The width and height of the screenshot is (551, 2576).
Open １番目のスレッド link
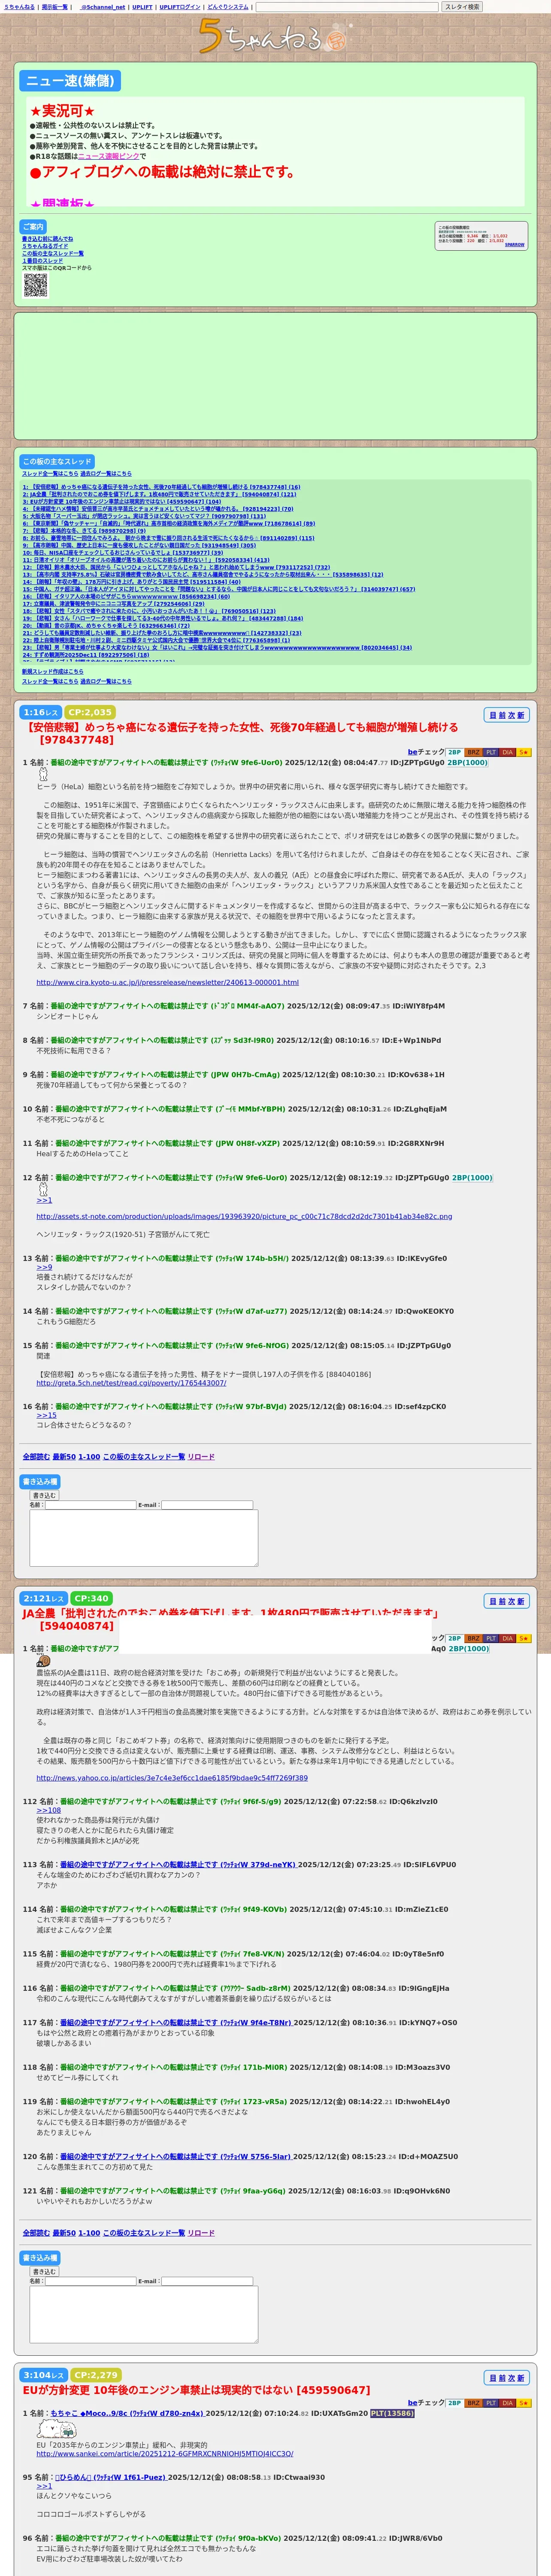pyautogui.click(x=42, y=261)
